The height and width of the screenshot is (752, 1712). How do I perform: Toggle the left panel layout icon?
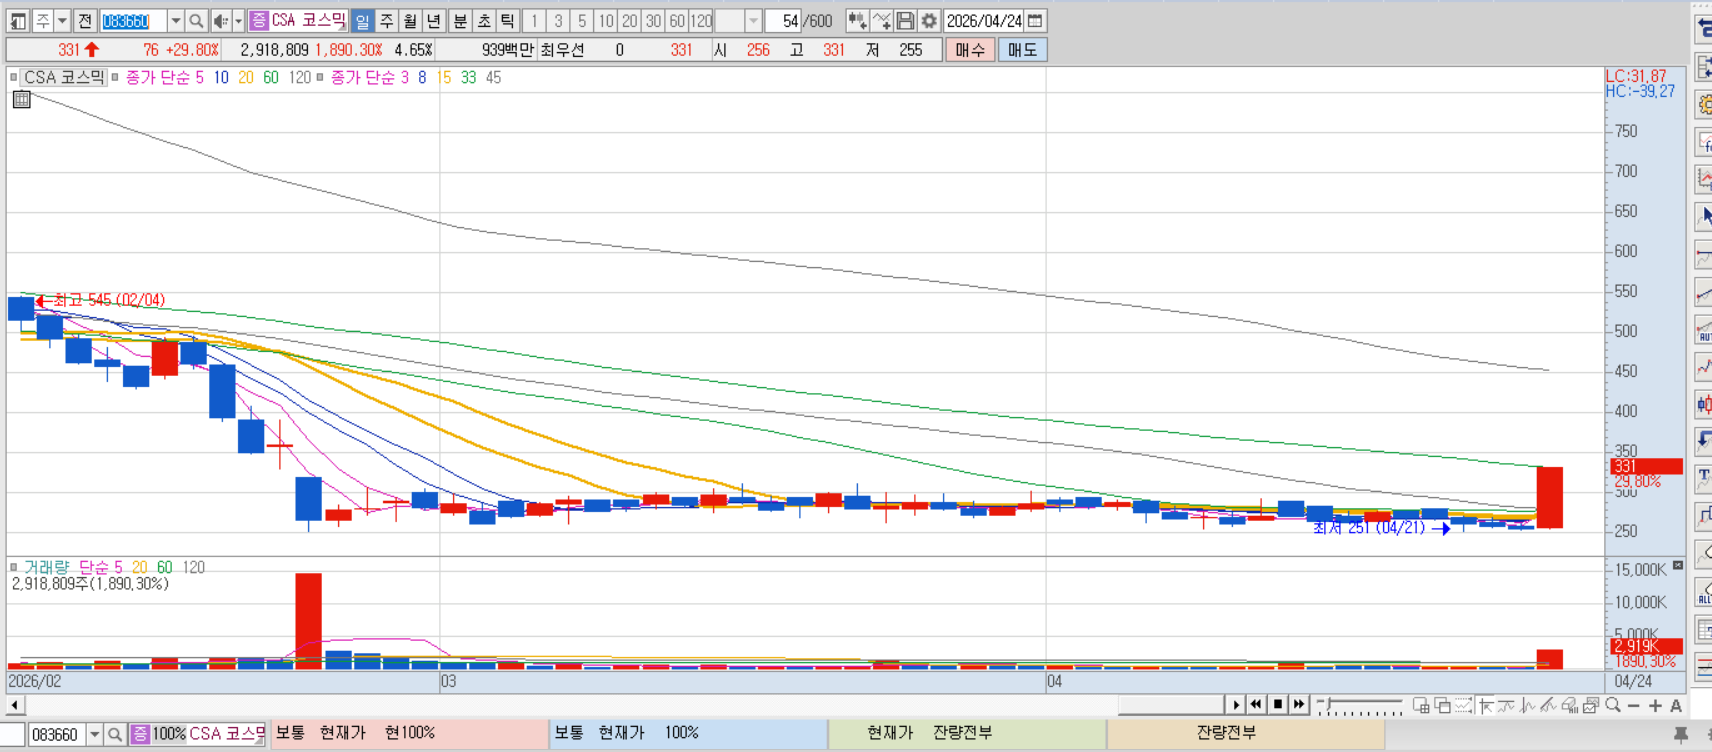tap(18, 21)
